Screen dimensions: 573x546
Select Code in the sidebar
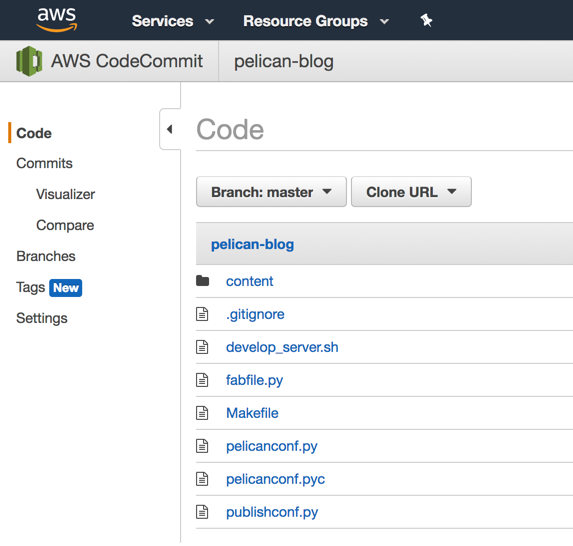(34, 133)
